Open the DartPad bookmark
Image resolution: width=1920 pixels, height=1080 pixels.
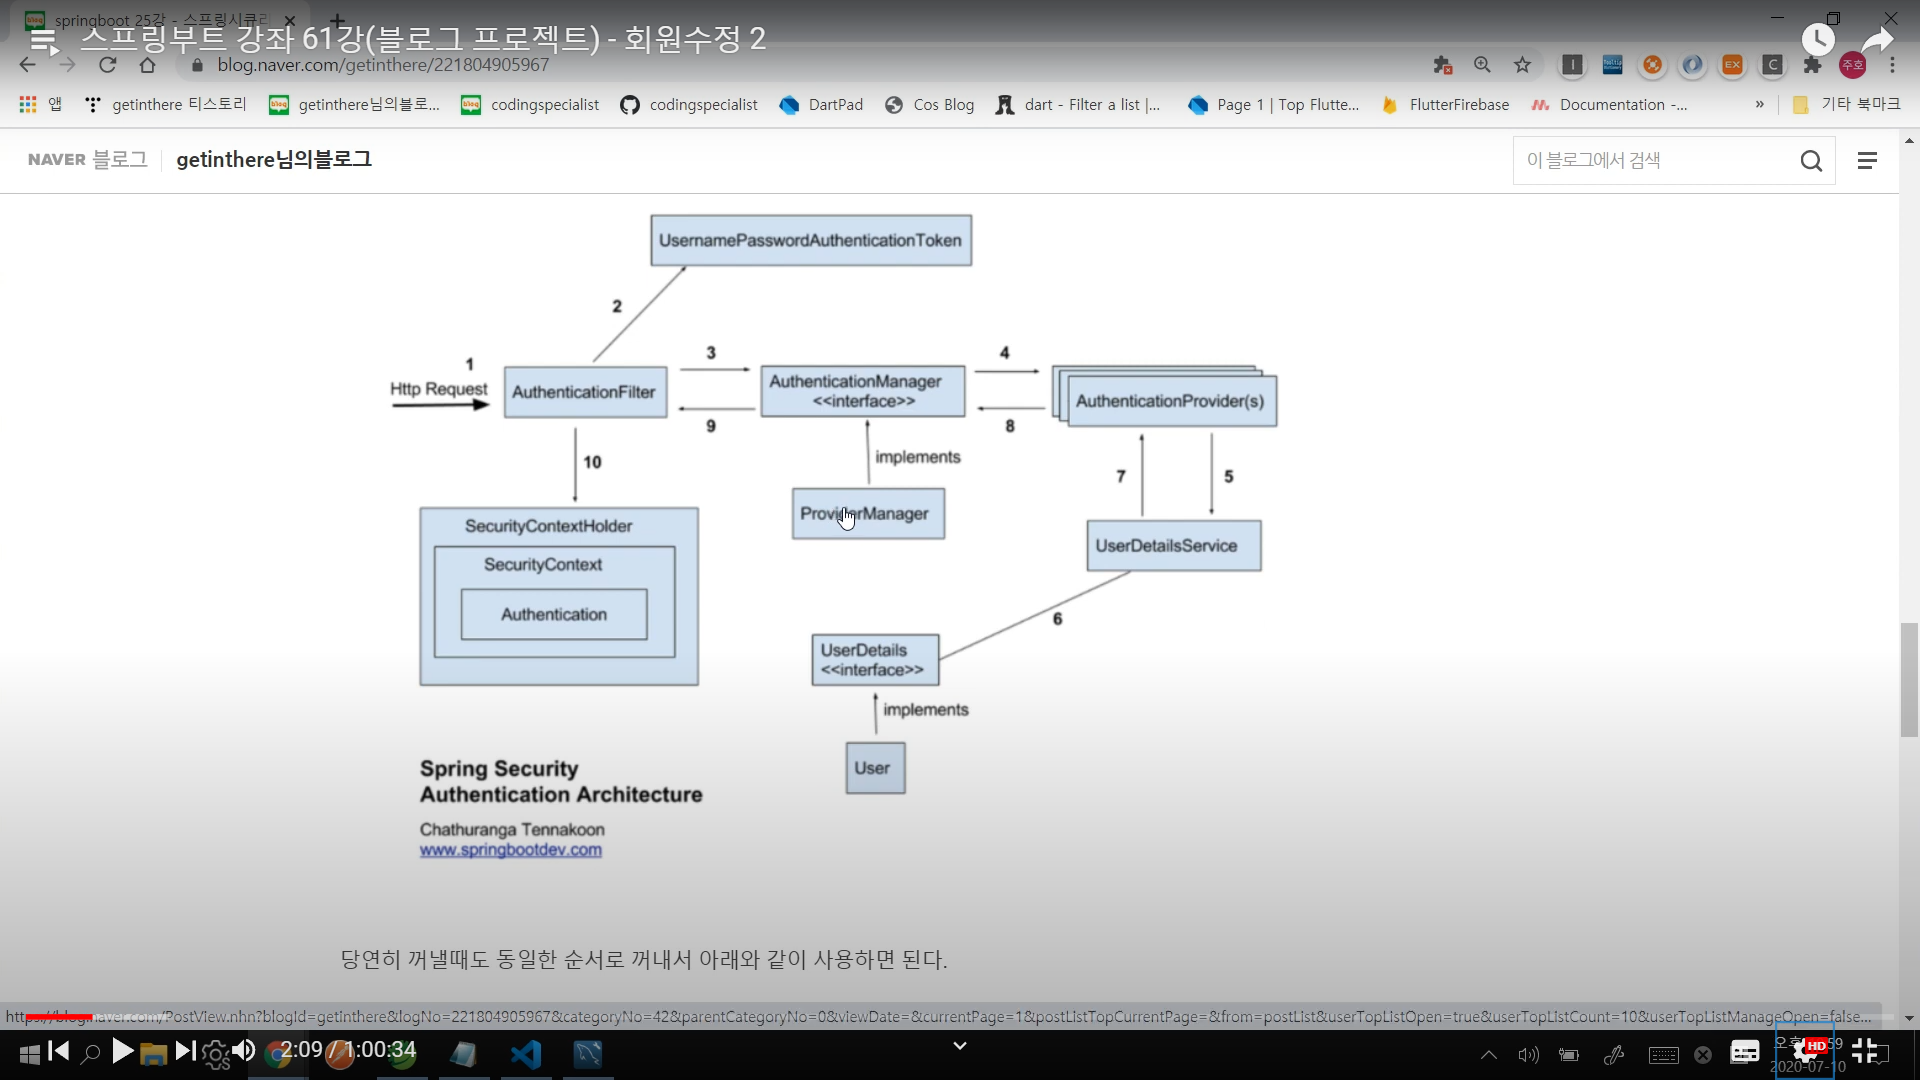821,104
